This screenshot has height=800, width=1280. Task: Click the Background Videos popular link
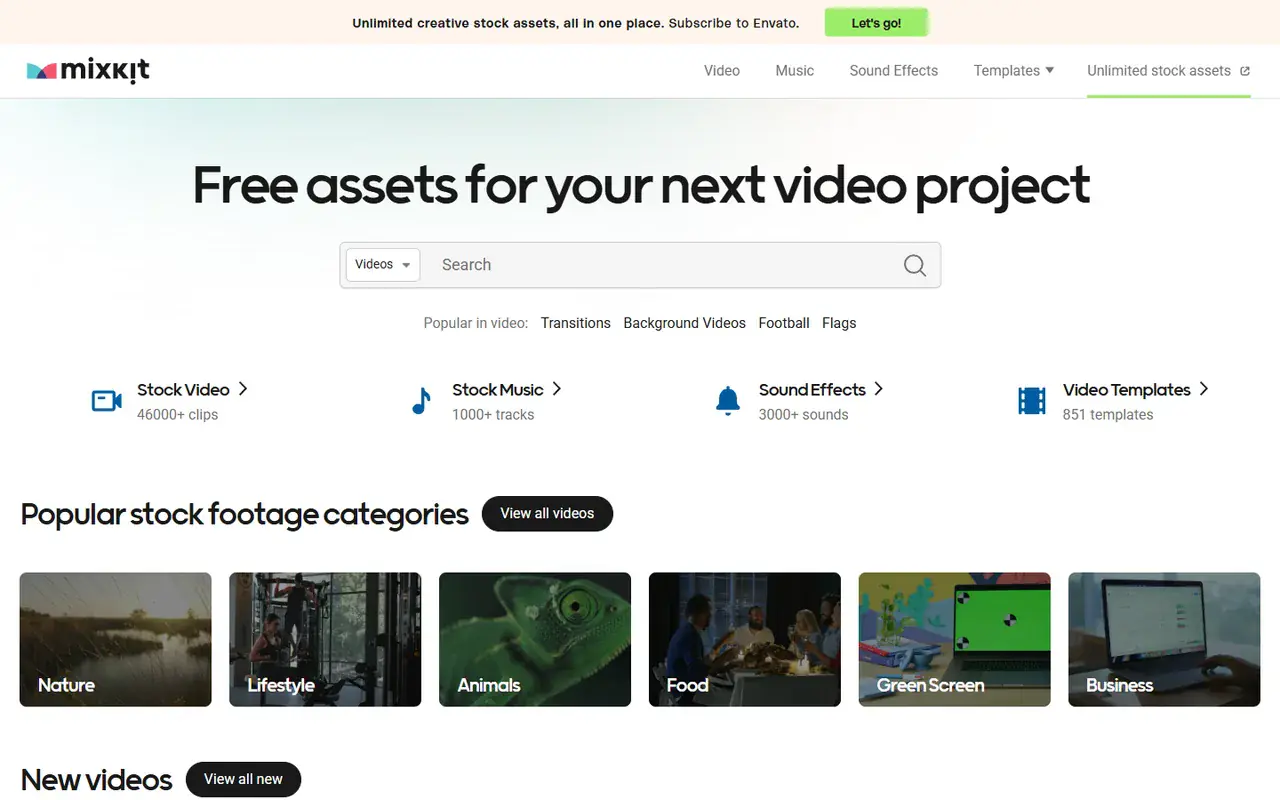coord(684,323)
